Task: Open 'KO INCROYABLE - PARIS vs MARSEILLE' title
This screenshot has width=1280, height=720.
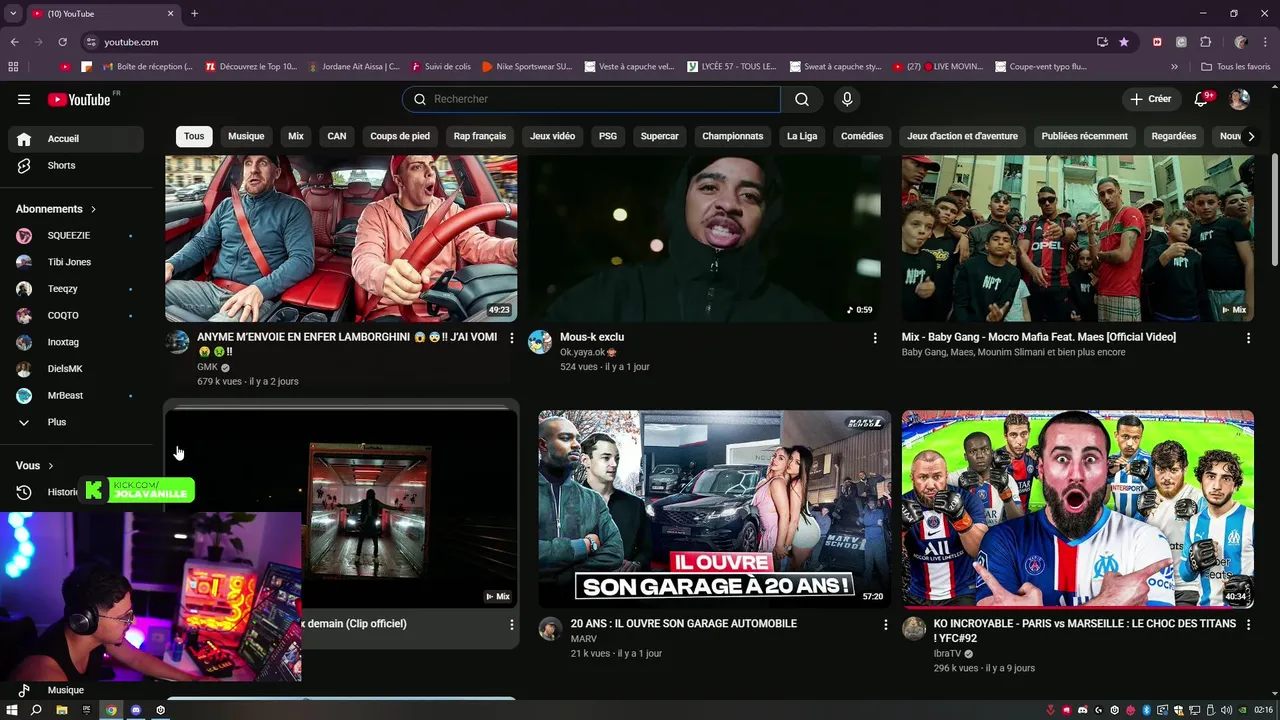Action: [1085, 630]
